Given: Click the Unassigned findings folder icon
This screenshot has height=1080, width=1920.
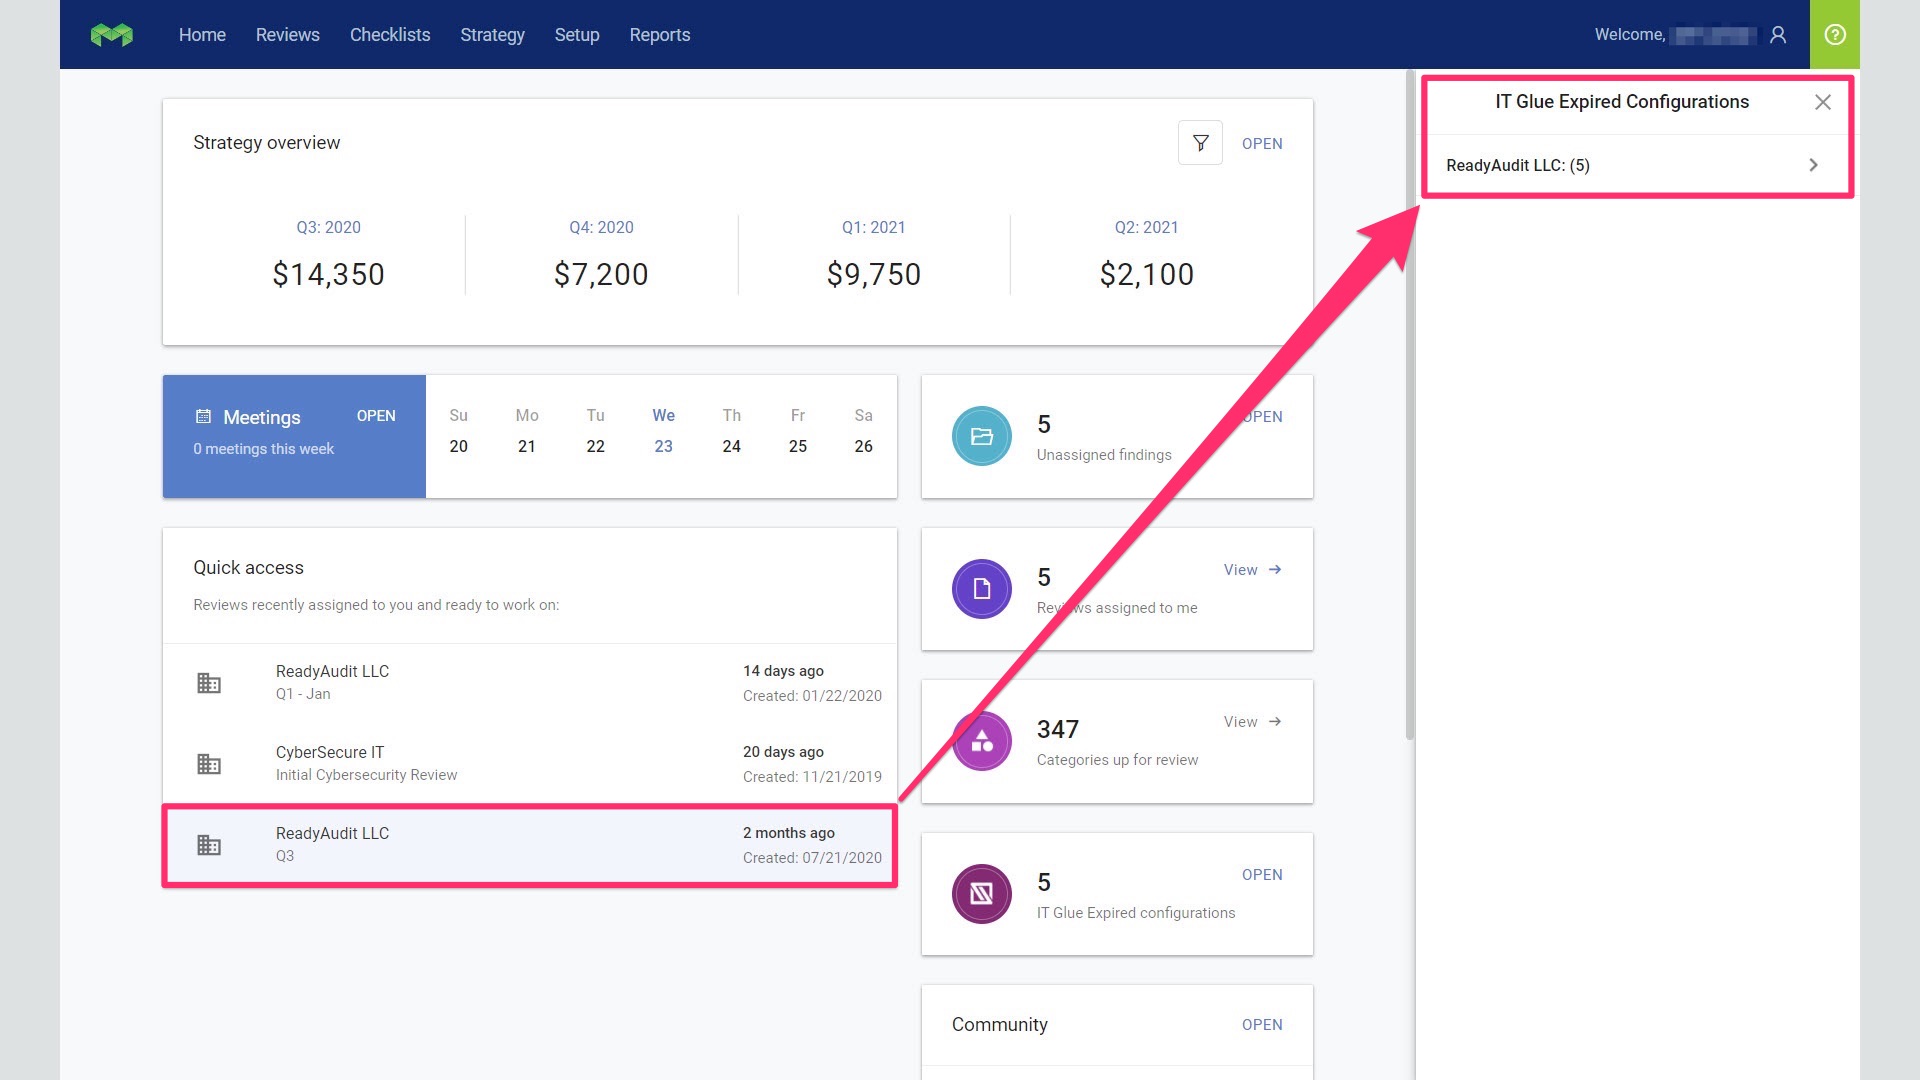Looking at the screenshot, I should [x=981, y=436].
